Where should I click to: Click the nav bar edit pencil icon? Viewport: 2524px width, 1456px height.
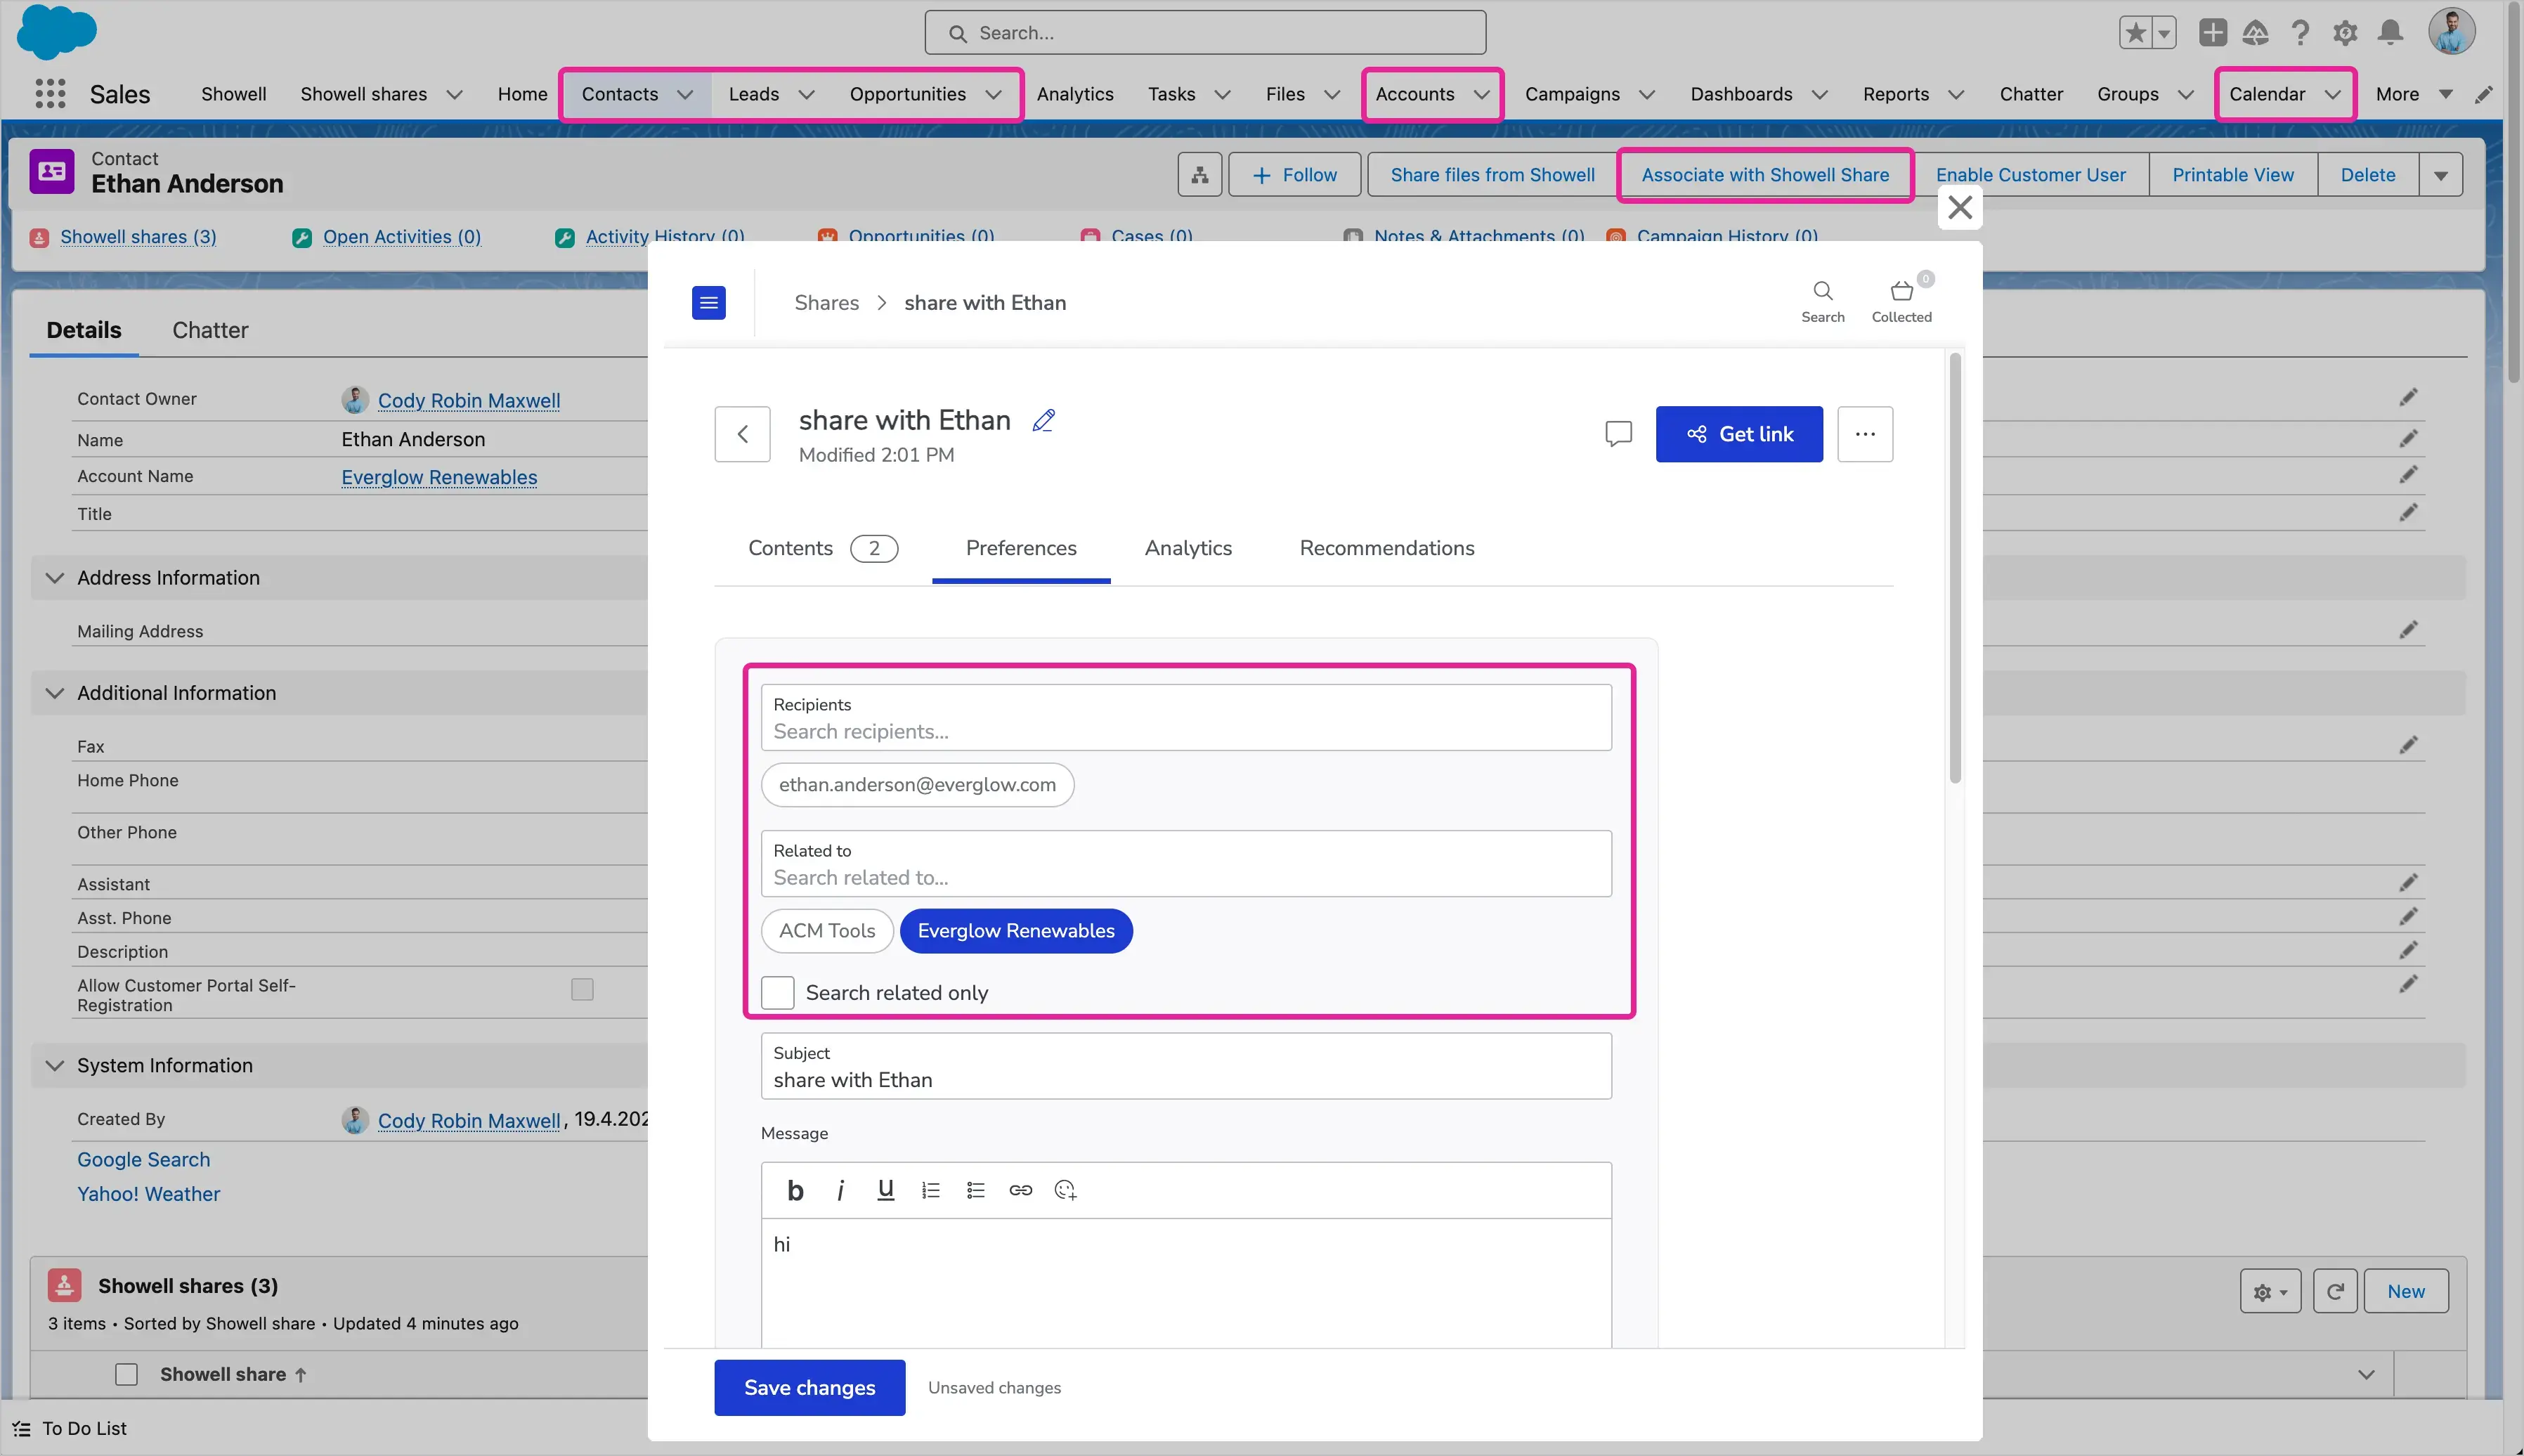coord(2484,94)
